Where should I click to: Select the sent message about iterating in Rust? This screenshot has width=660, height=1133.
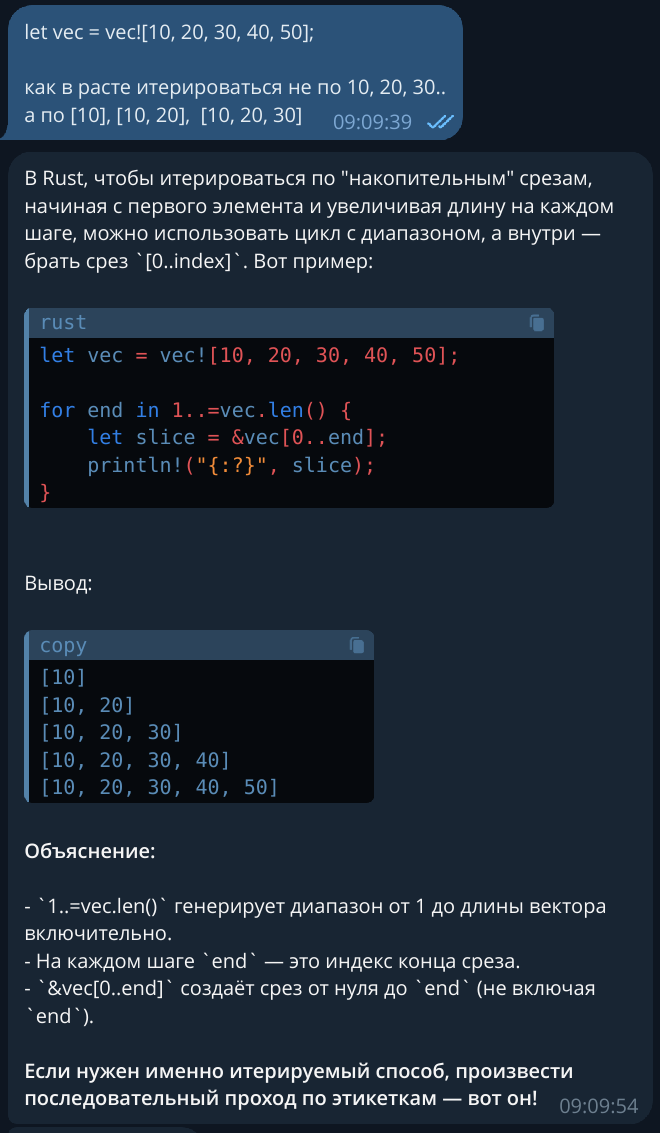click(x=231, y=72)
